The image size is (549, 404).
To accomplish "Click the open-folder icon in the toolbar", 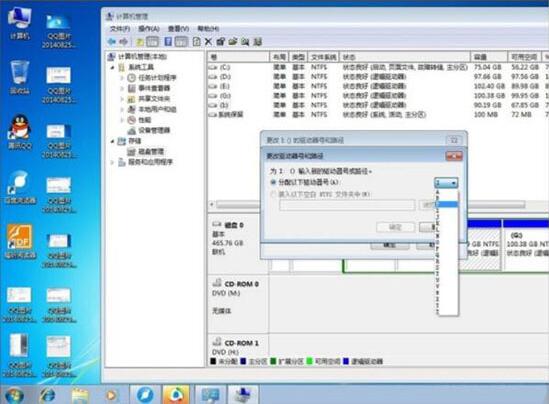I will [x=232, y=42].
